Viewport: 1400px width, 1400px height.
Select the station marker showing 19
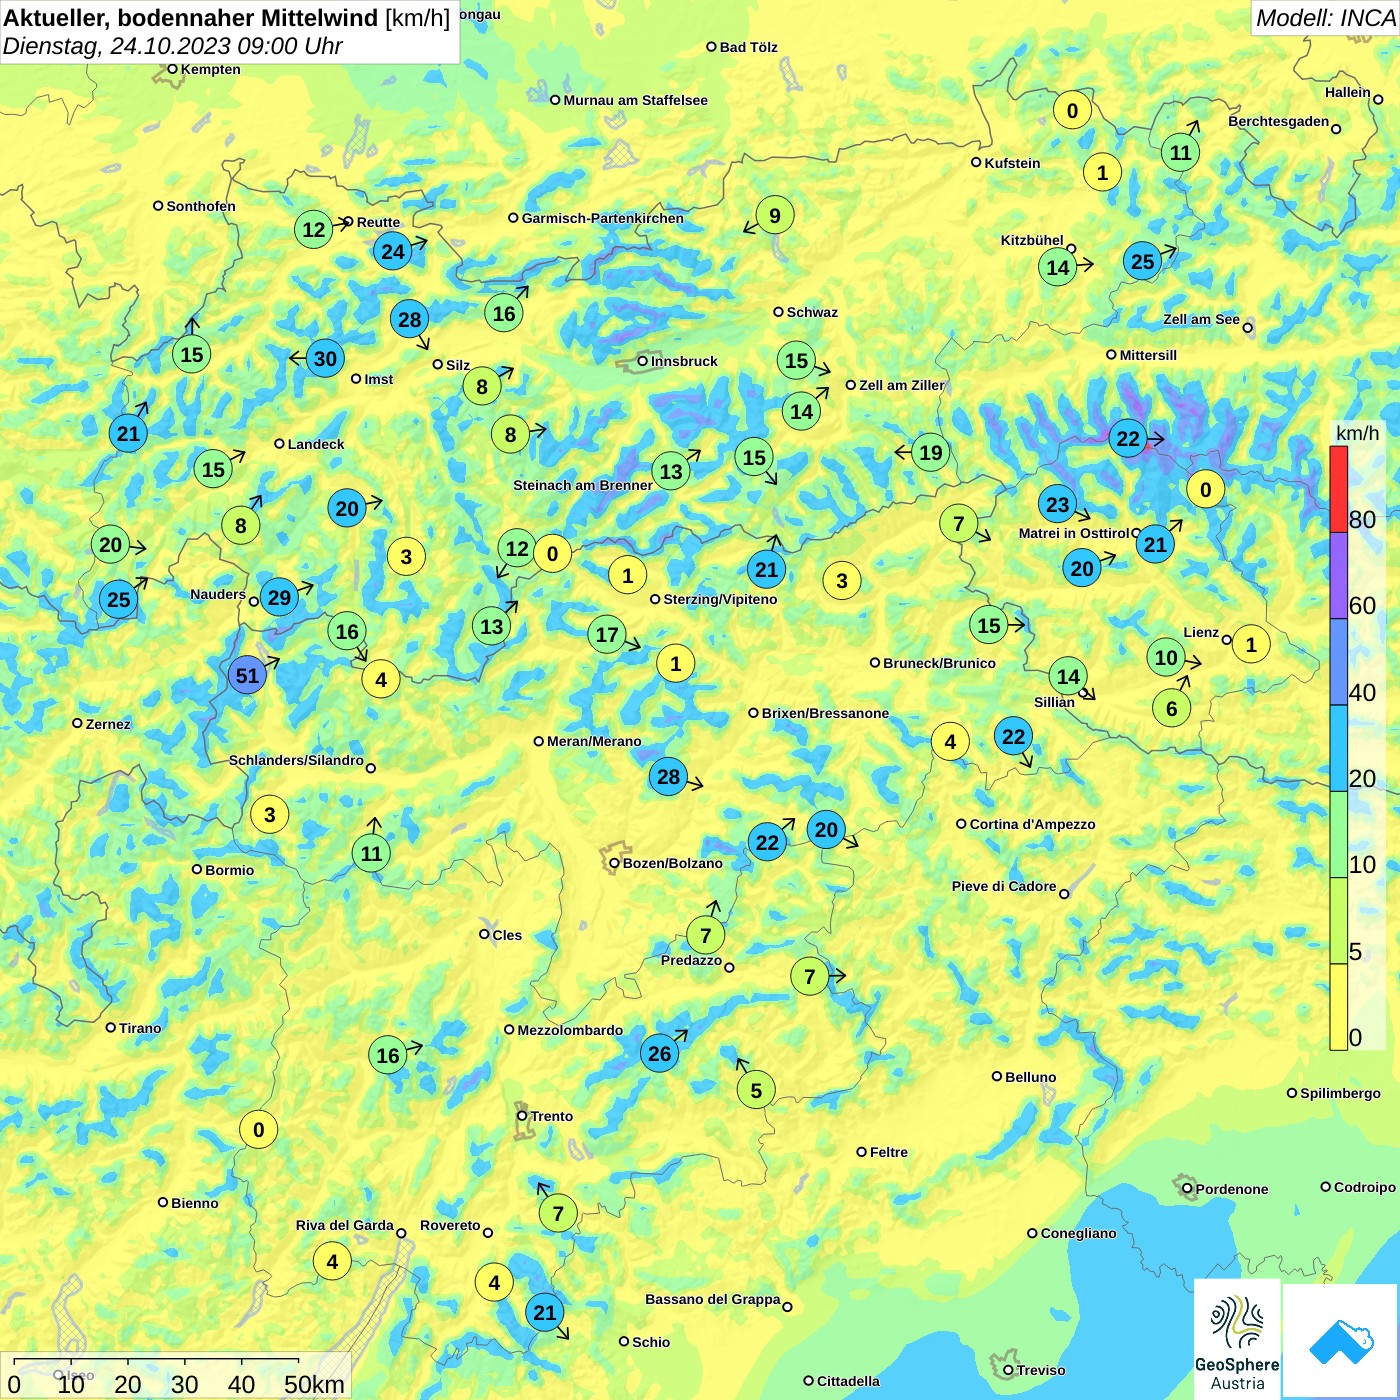pos(930,452)
